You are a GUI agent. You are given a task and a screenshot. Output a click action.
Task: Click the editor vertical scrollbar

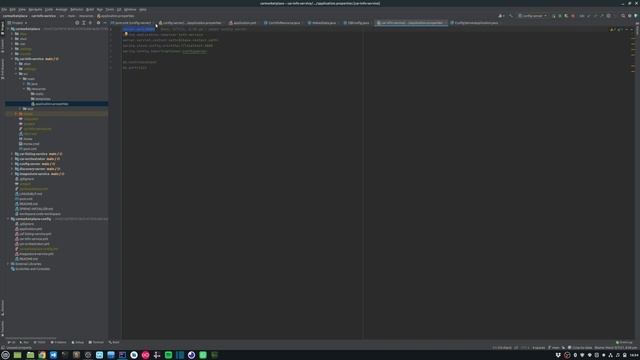pos(634,184)
